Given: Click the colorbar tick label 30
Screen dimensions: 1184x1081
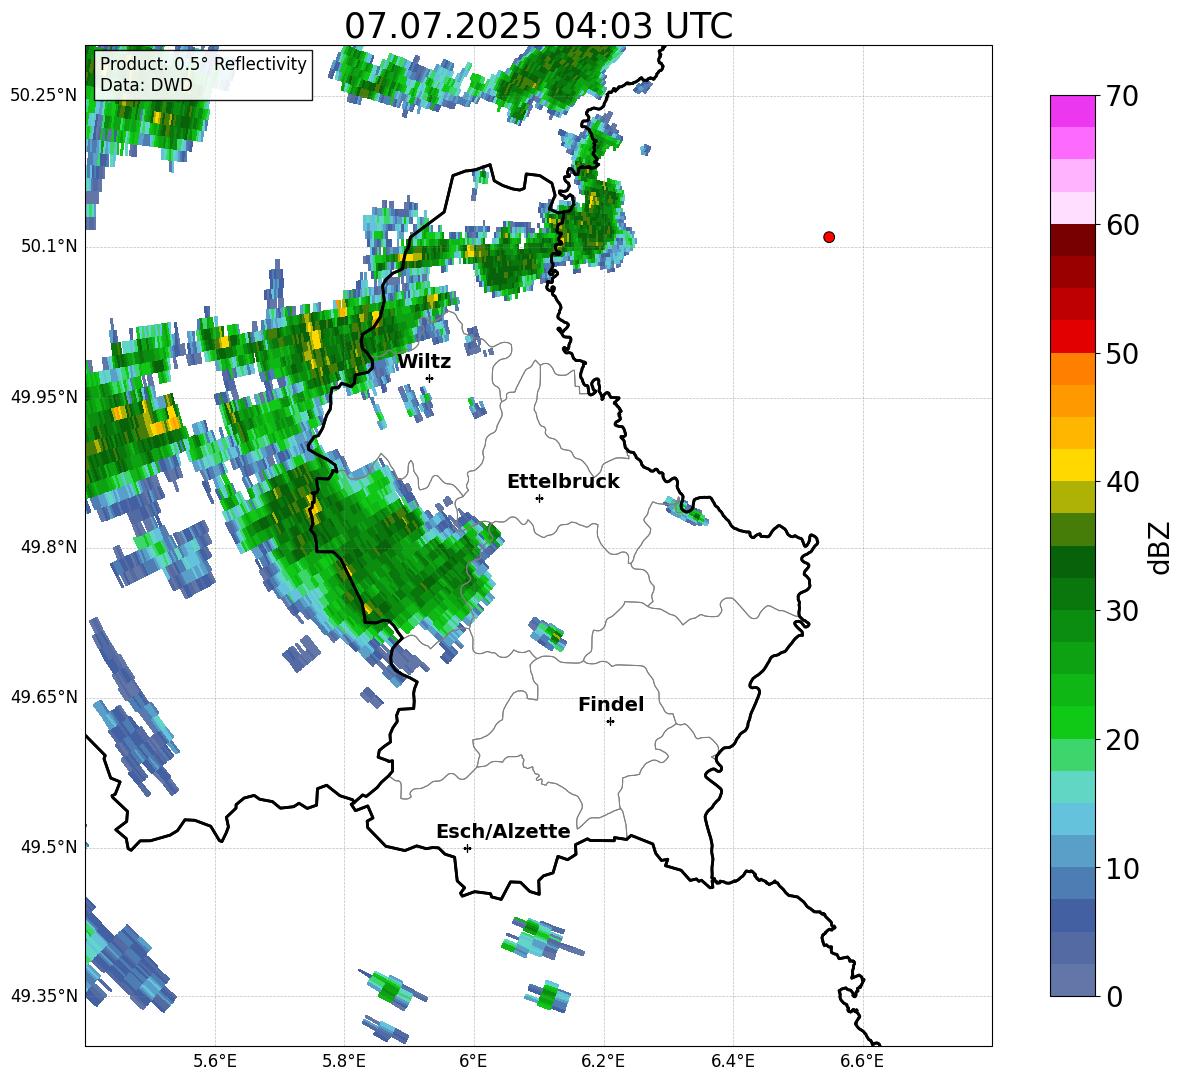Looking at the screenshot, I should (x=1121, y=611).
